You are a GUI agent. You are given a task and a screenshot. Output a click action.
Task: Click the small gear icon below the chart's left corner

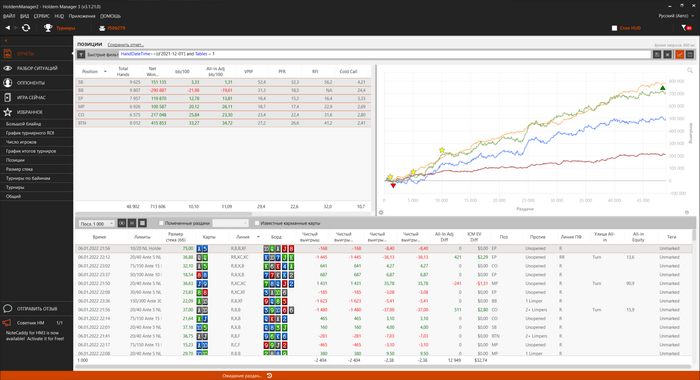[381, 213]
